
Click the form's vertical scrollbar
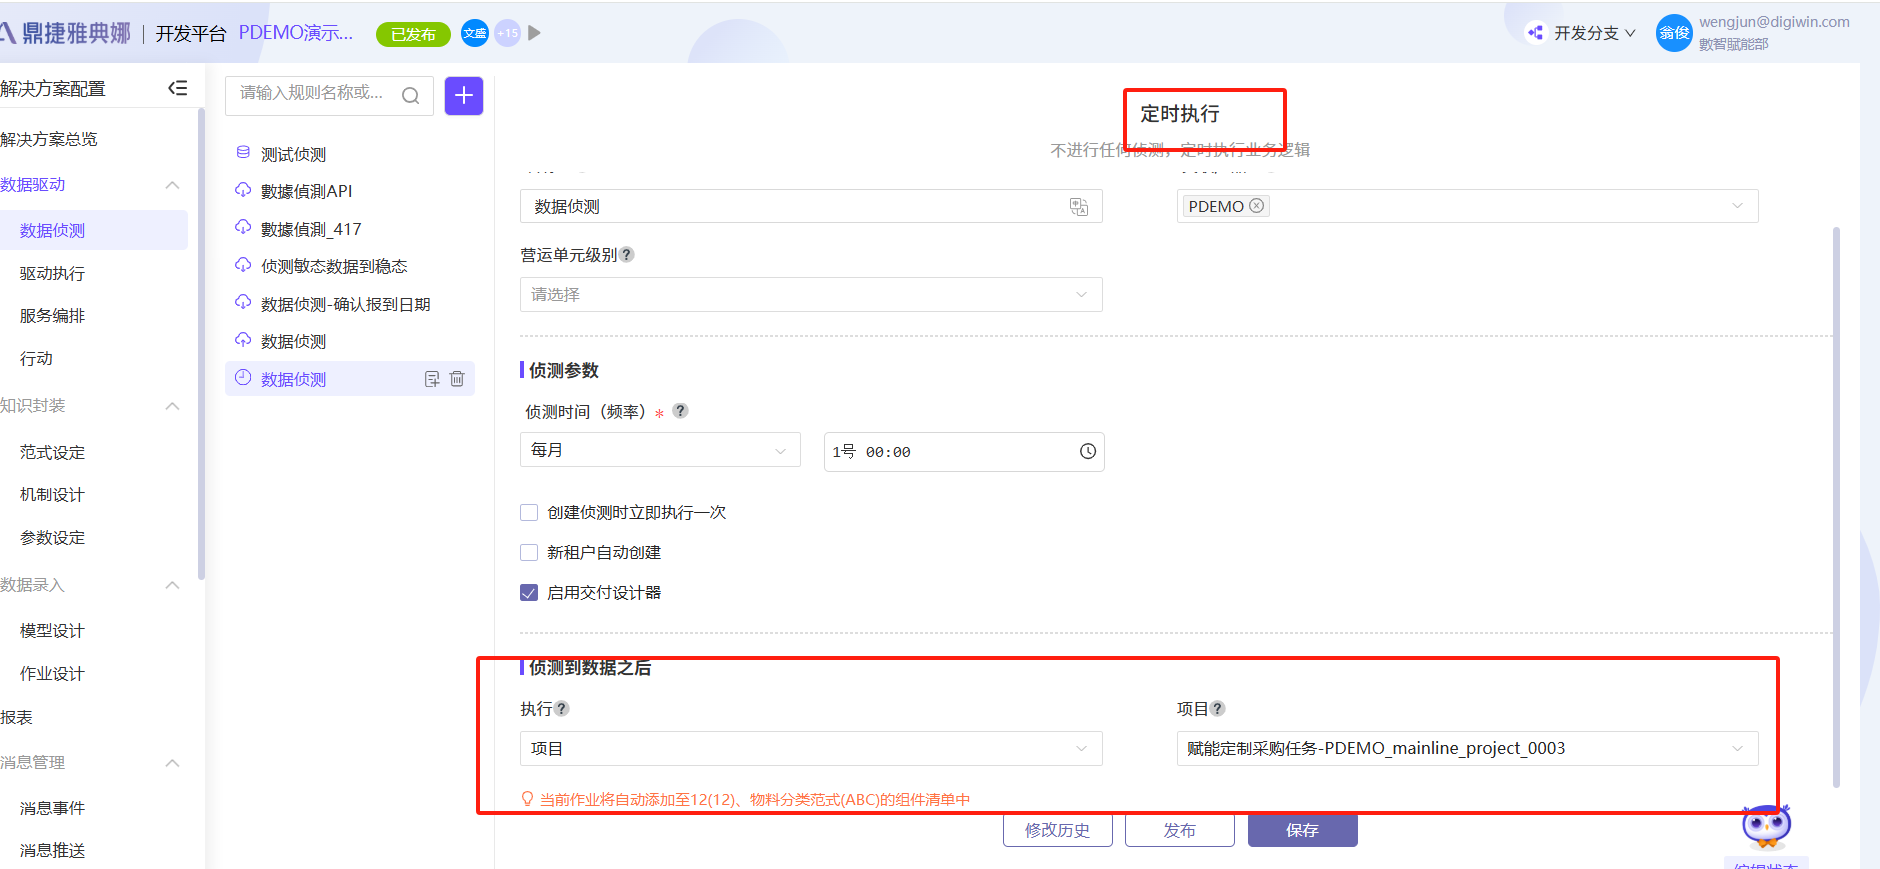pos(1836,507)
